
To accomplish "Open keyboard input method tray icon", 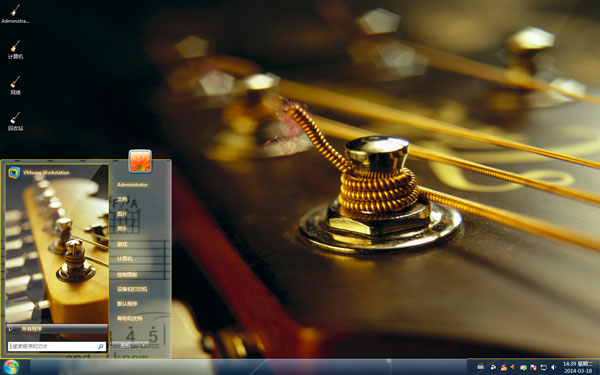I will 481,367.
